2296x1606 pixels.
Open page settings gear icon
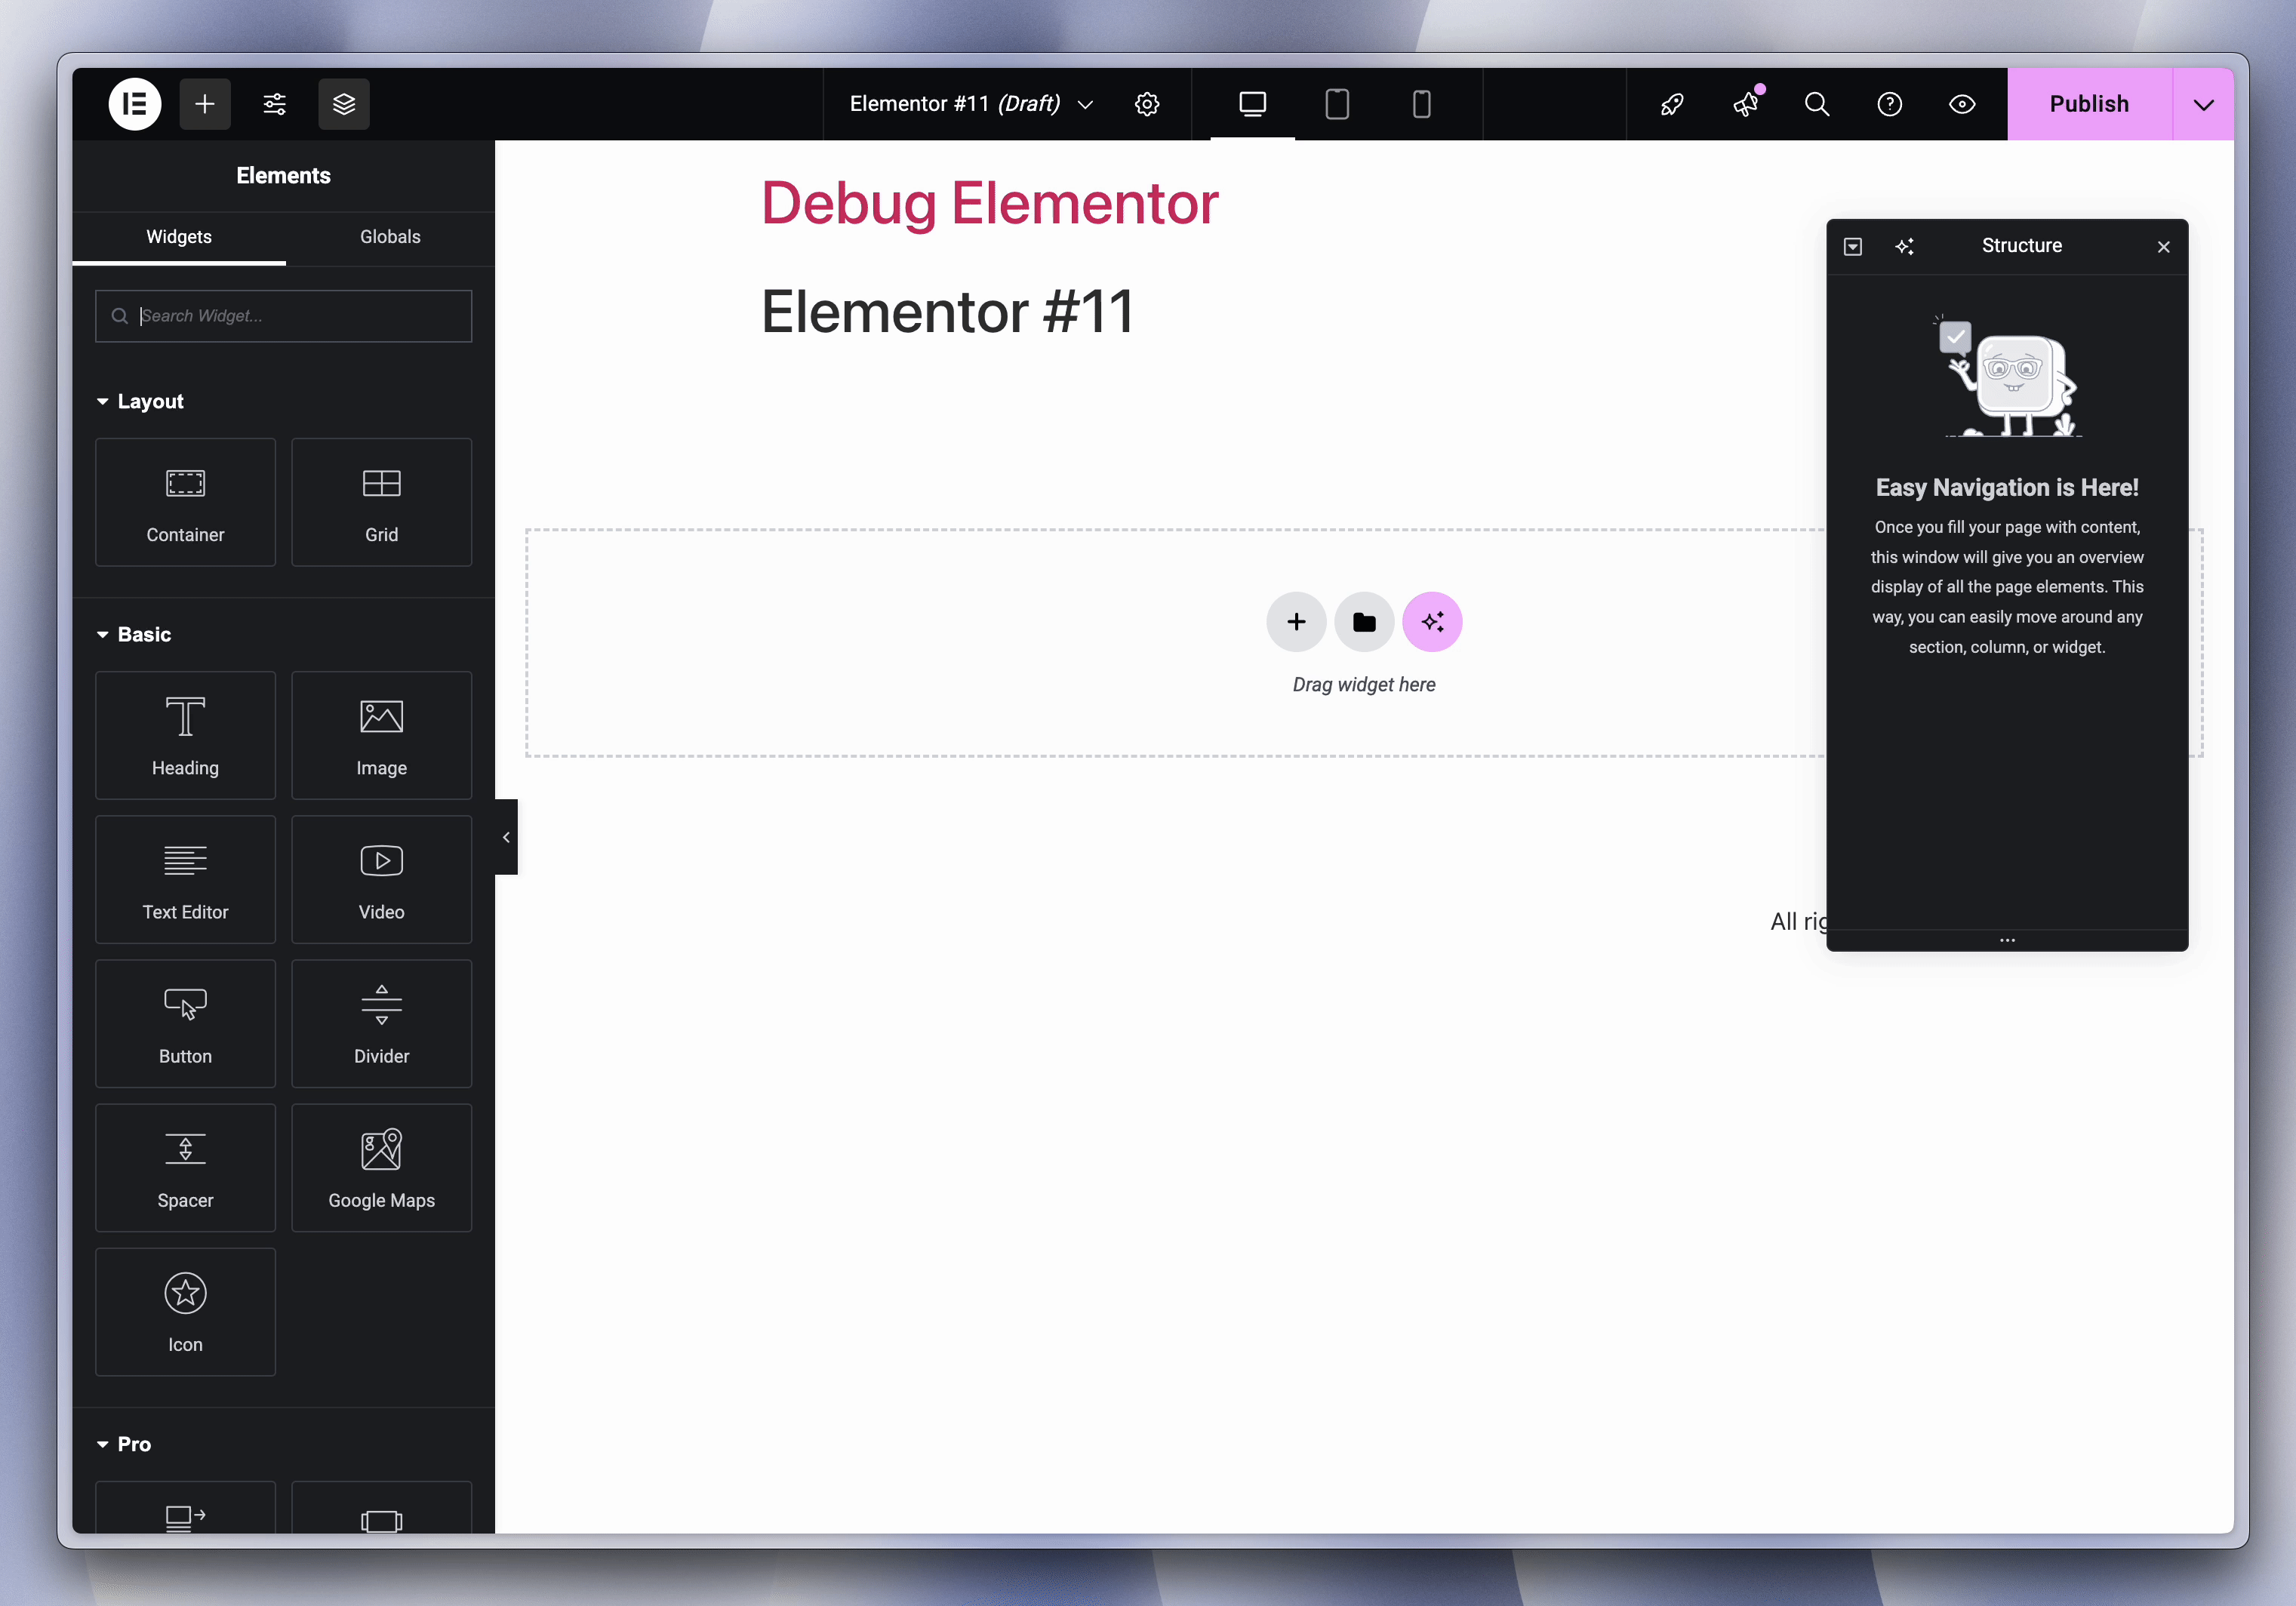[x=1147, y=104]
